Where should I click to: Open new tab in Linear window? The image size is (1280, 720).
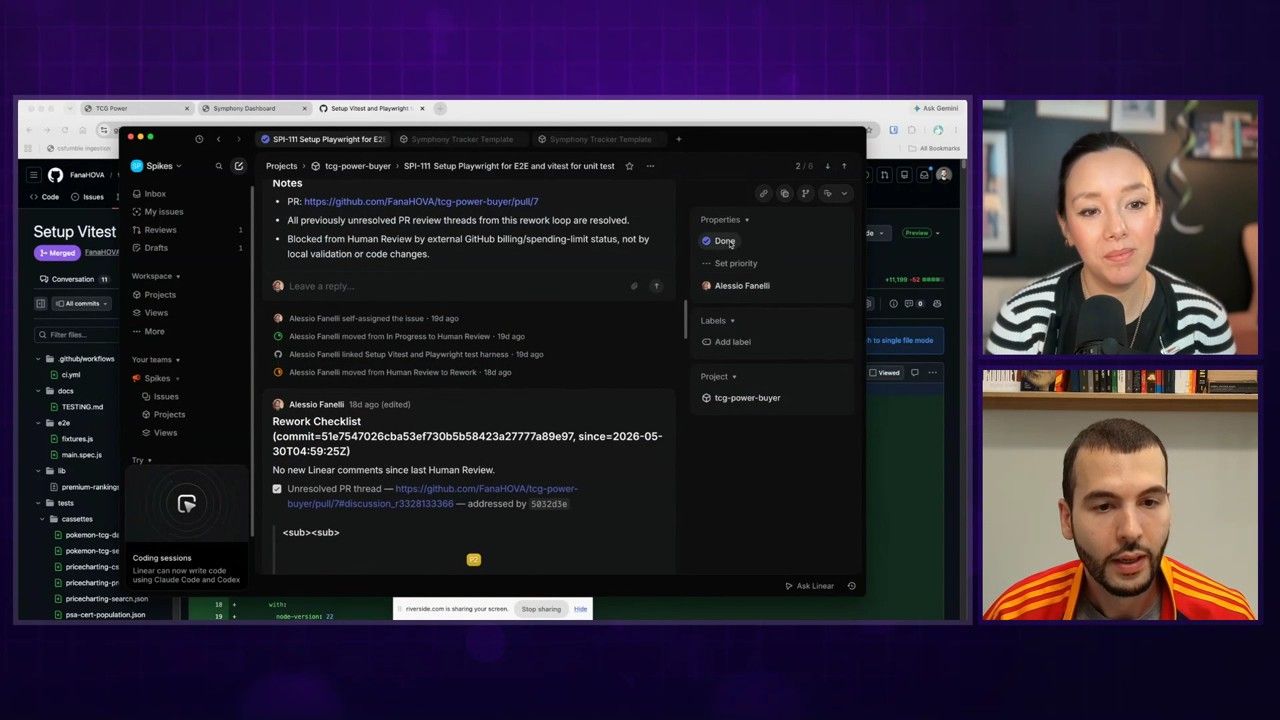click(678, 139)
